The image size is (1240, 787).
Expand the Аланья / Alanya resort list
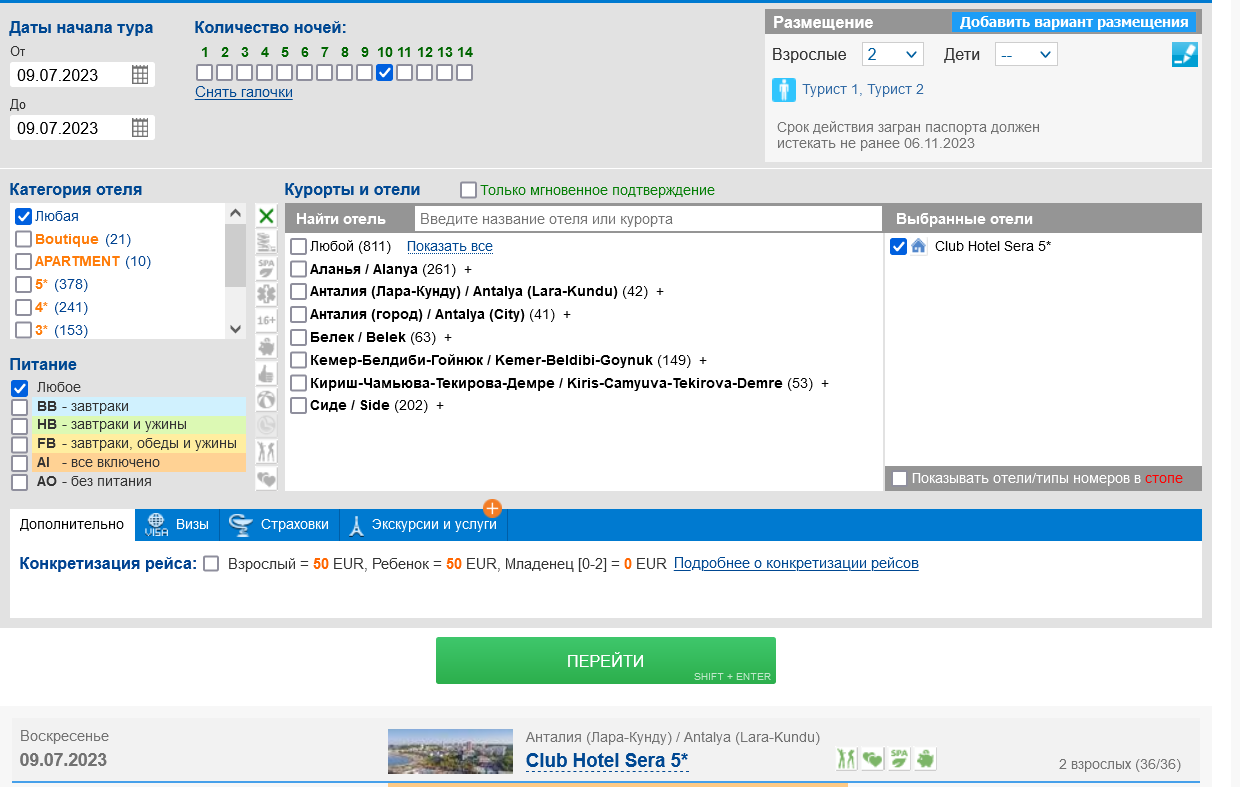point(468,269)
